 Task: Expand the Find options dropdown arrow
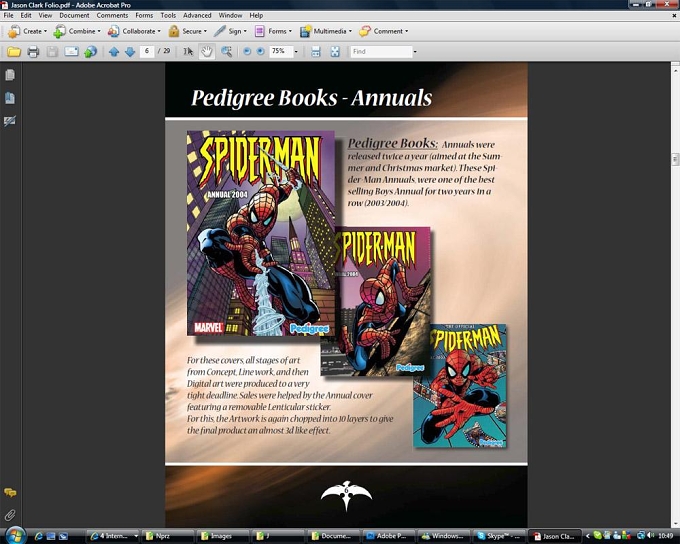pyautogui.click(x=415, y=52)
